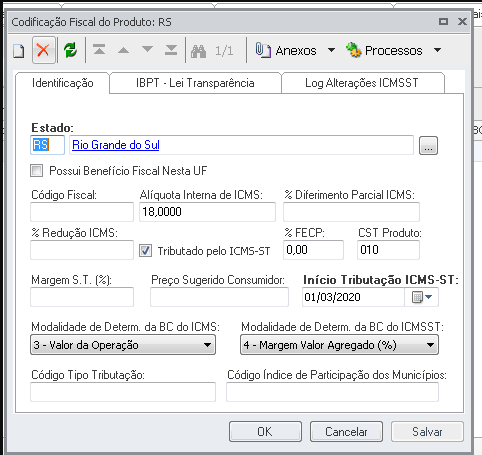Go to next record down arrow

coord(147,50)
